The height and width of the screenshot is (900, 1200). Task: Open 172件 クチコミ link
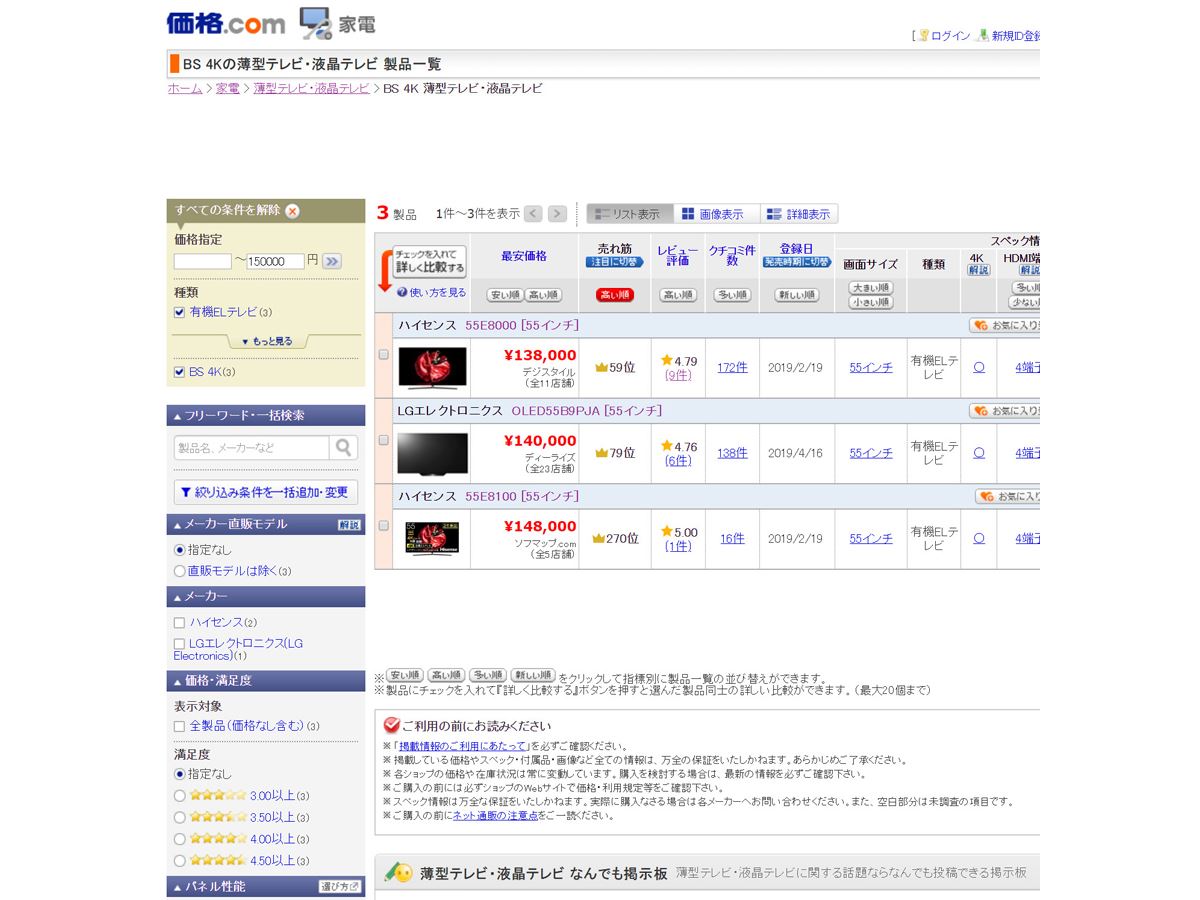(732, 368)
